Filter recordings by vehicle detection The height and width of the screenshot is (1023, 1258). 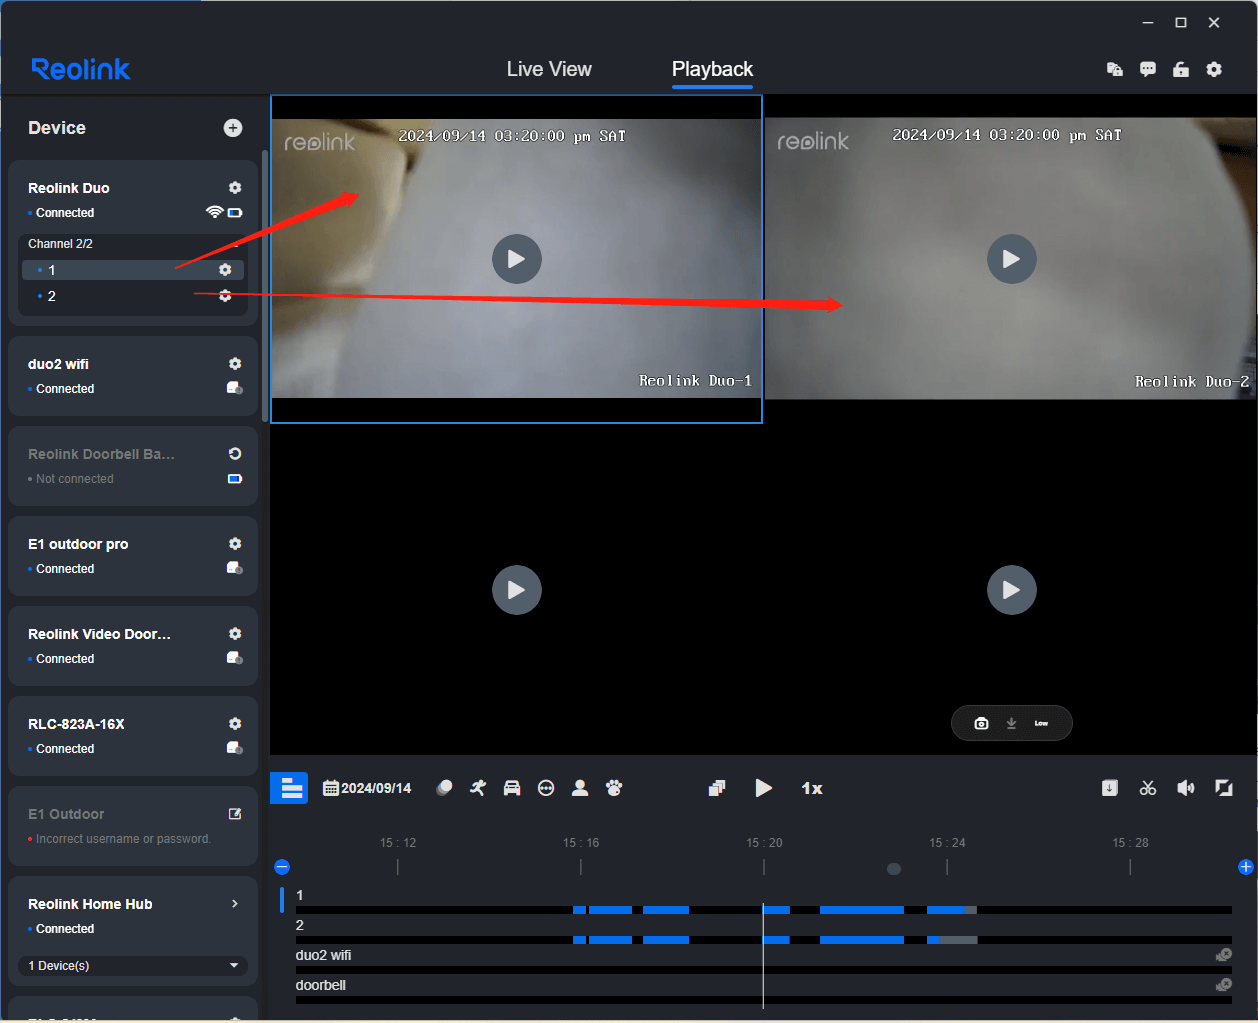[x=512, y=788]
